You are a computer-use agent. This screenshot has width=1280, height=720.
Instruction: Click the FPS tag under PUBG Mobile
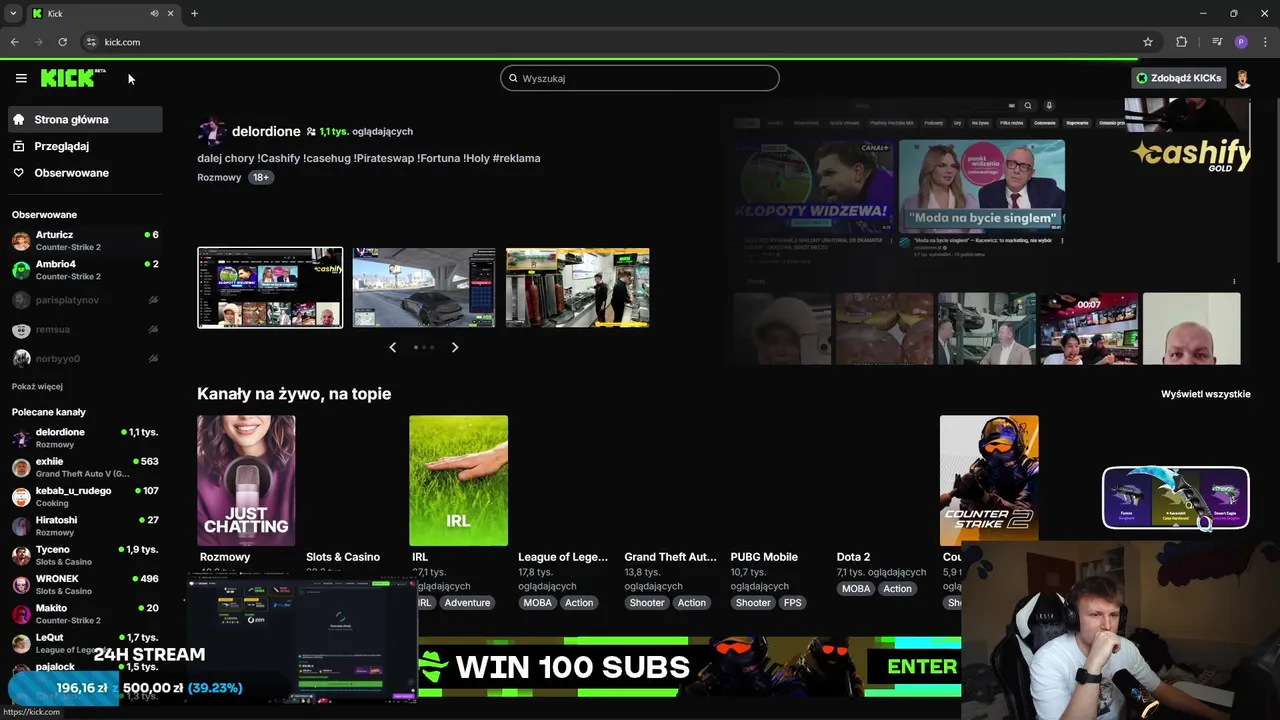pyautogui.click(x=793, y=603)
